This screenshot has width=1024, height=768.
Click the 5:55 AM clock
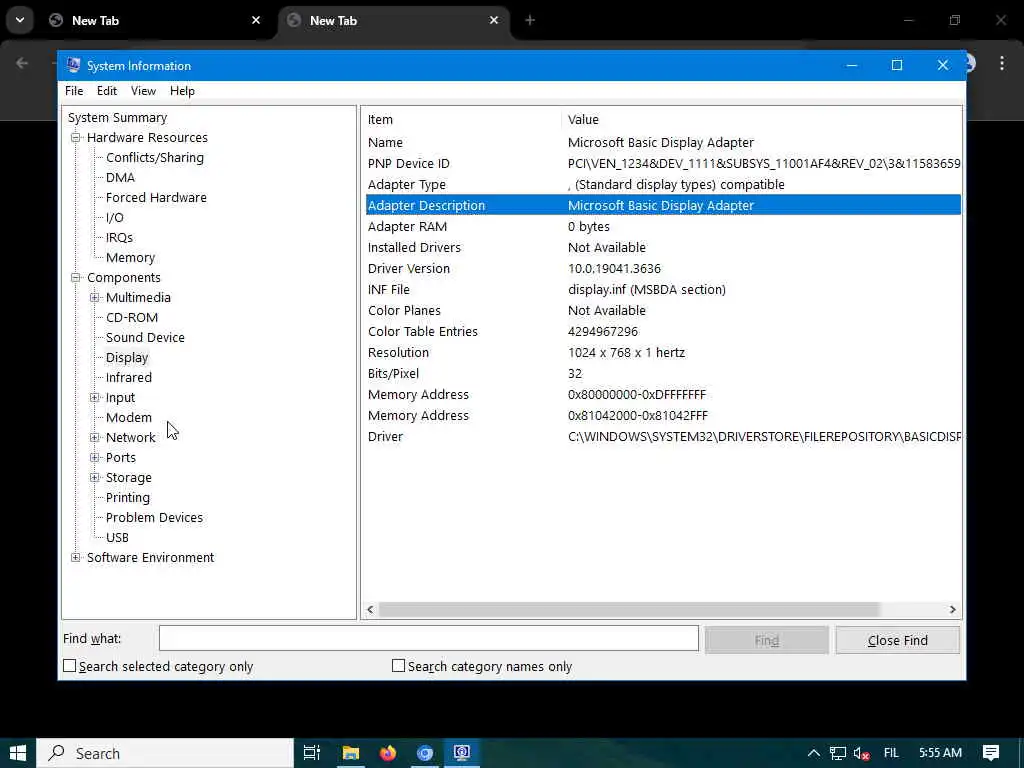tap(940, 753)
